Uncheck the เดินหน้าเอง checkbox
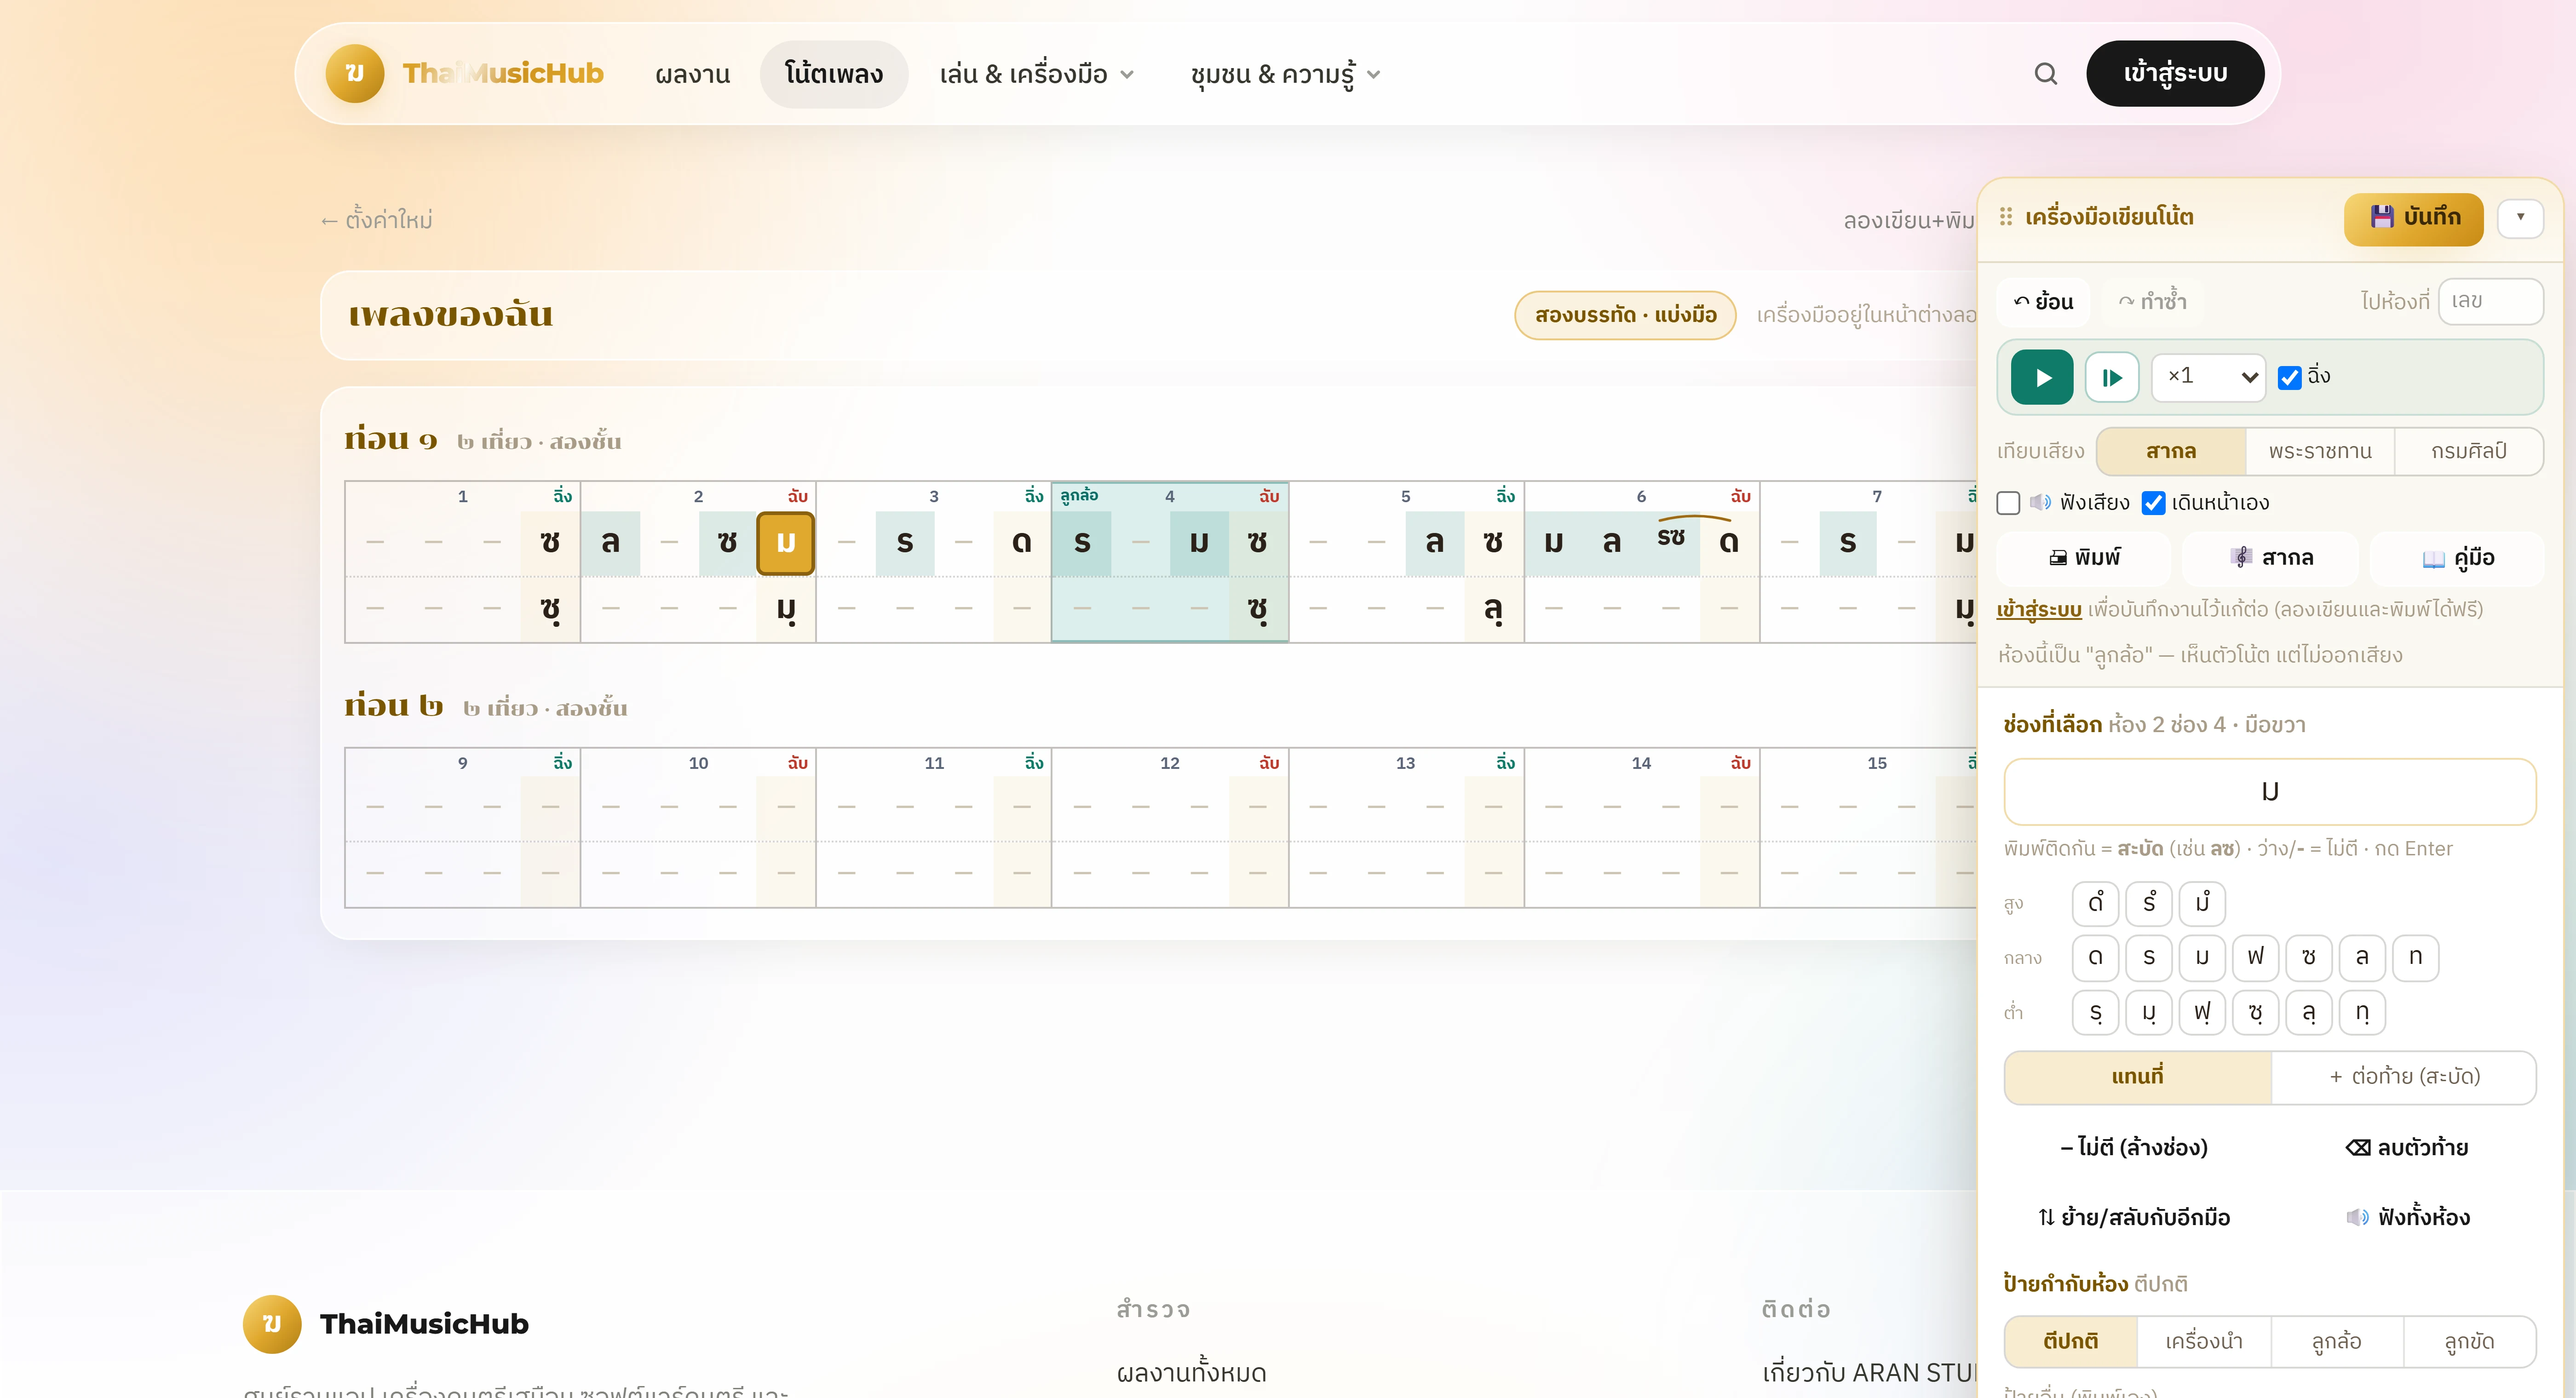The height and width of the screenshot is (1398, 2576). tap(2153, 502)
